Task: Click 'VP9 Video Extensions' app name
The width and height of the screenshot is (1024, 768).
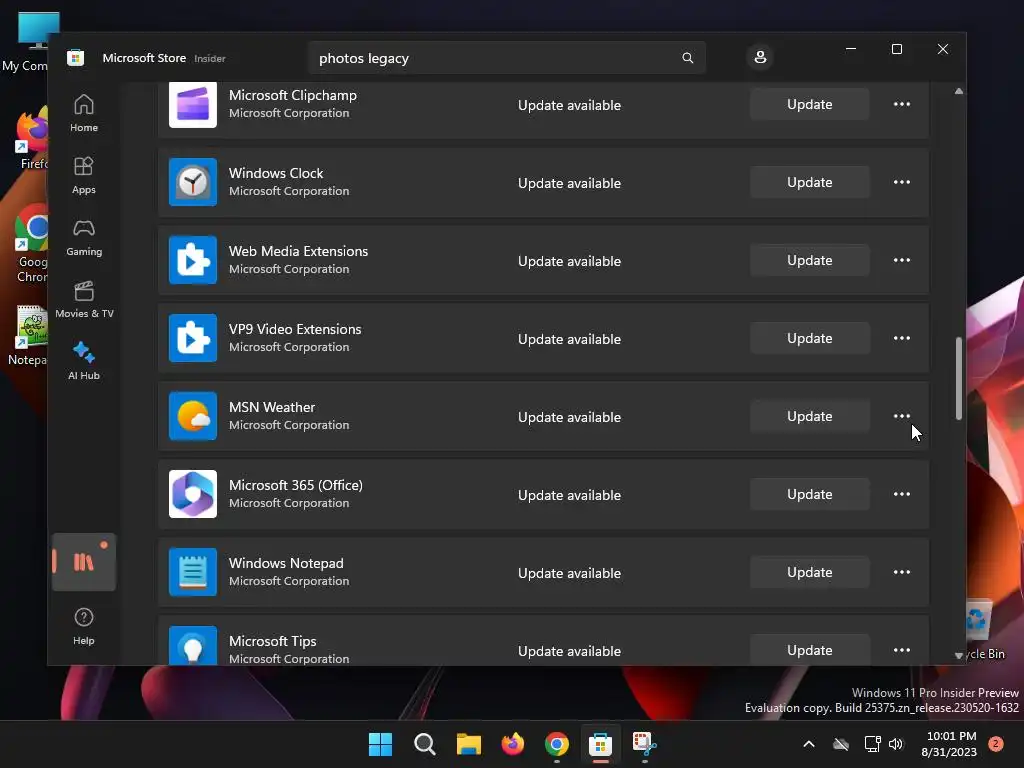Action: click(x=295, y=329)
